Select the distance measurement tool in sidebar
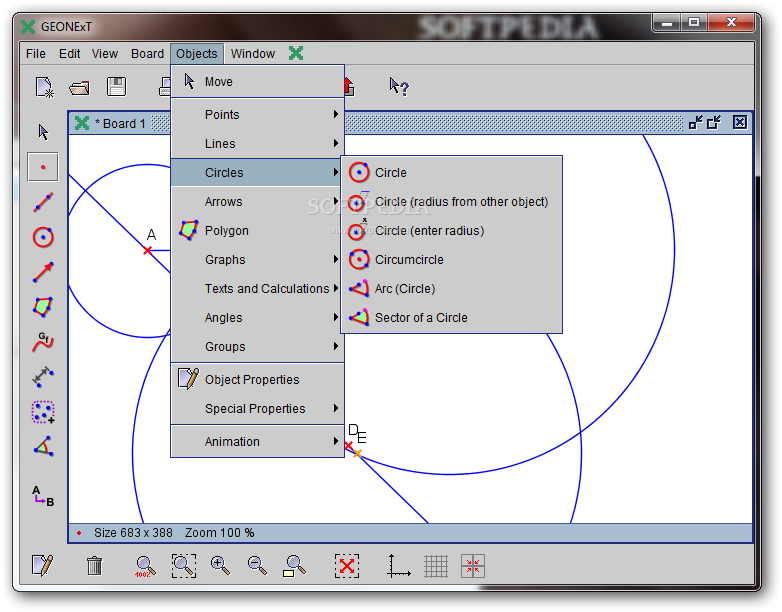This screenshot has height=612, width=782. [x=43, y=377]
